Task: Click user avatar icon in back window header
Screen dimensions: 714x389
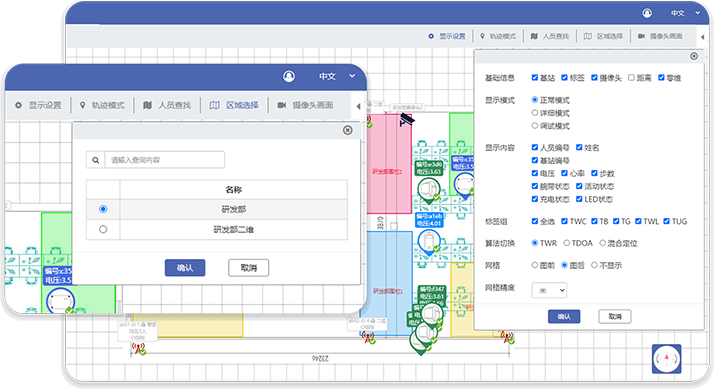Action: point(647,13)
